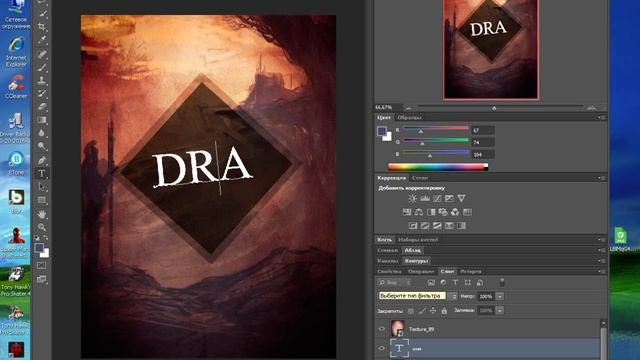Add an Exposure adjustment

click(x=449, y=199)
